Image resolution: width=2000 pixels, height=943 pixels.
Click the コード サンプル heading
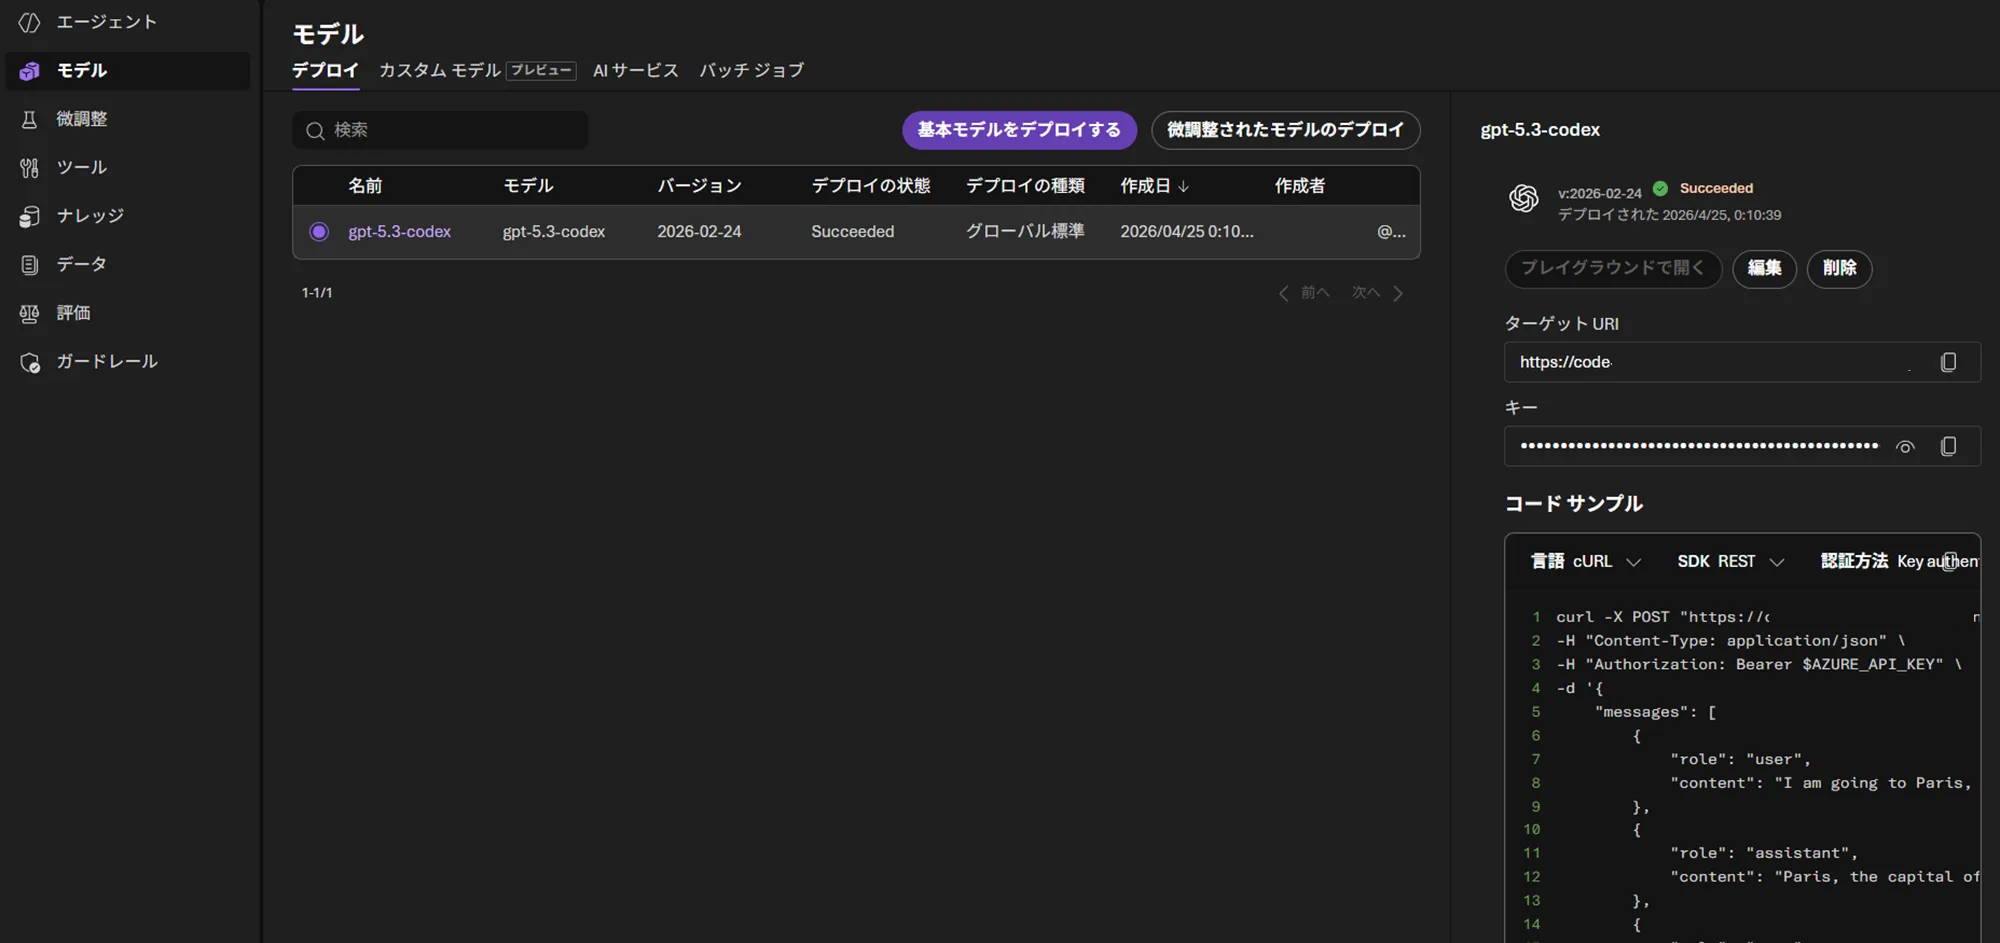1574,504
